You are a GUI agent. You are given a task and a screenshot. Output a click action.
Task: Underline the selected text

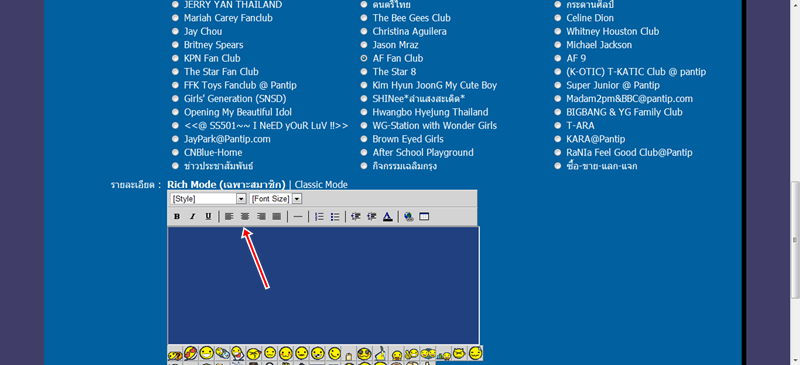(208, 216)
